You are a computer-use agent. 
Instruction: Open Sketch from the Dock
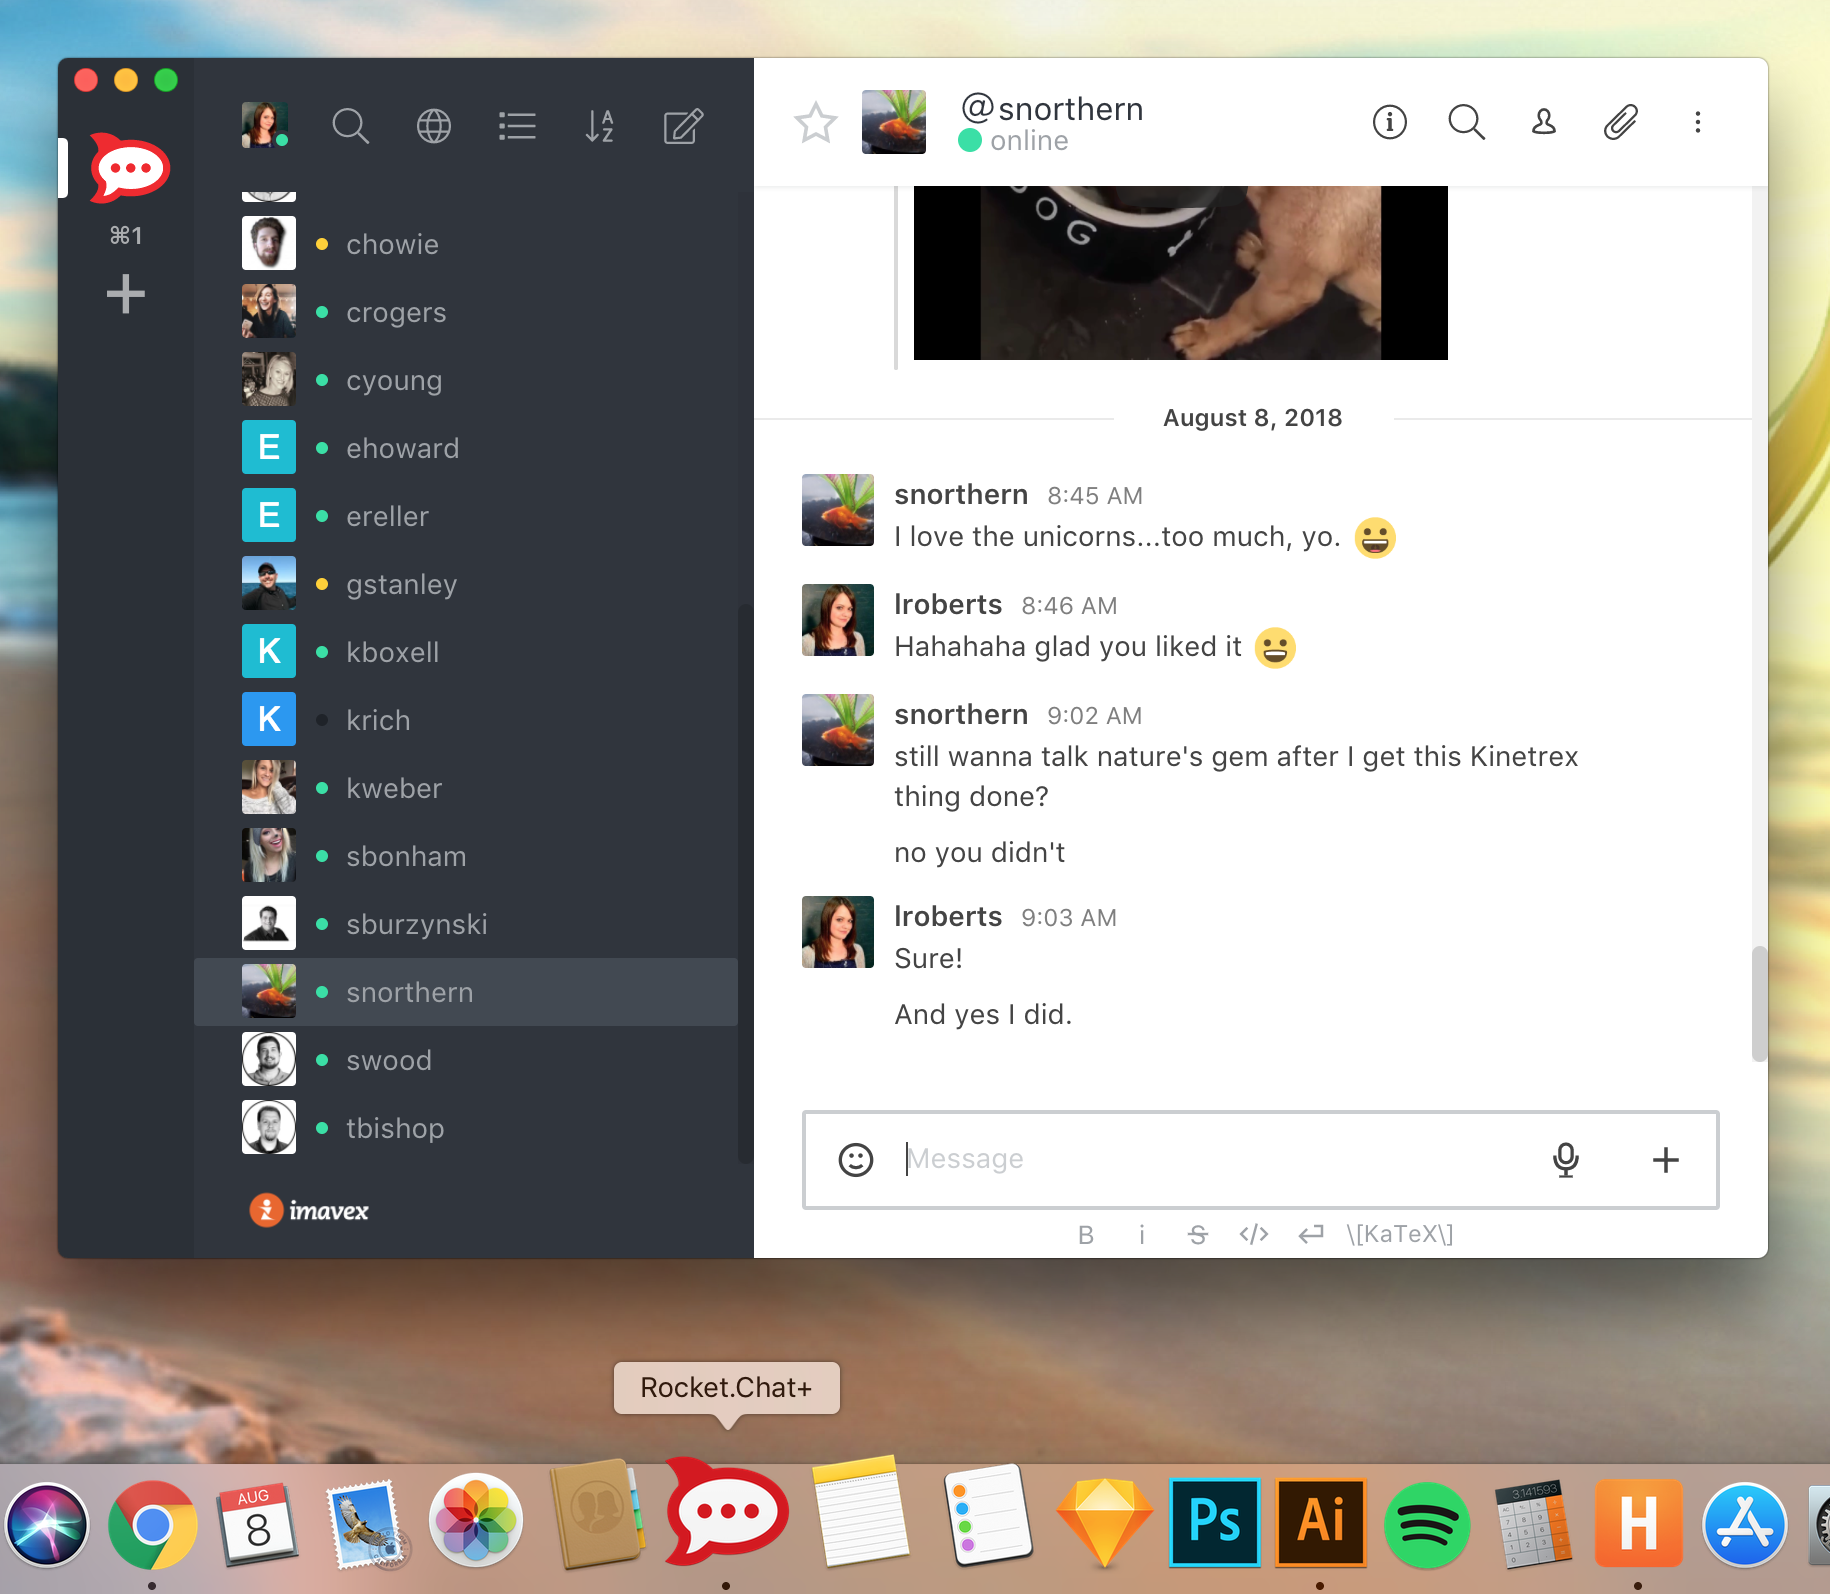(x=1105, y=1522)
